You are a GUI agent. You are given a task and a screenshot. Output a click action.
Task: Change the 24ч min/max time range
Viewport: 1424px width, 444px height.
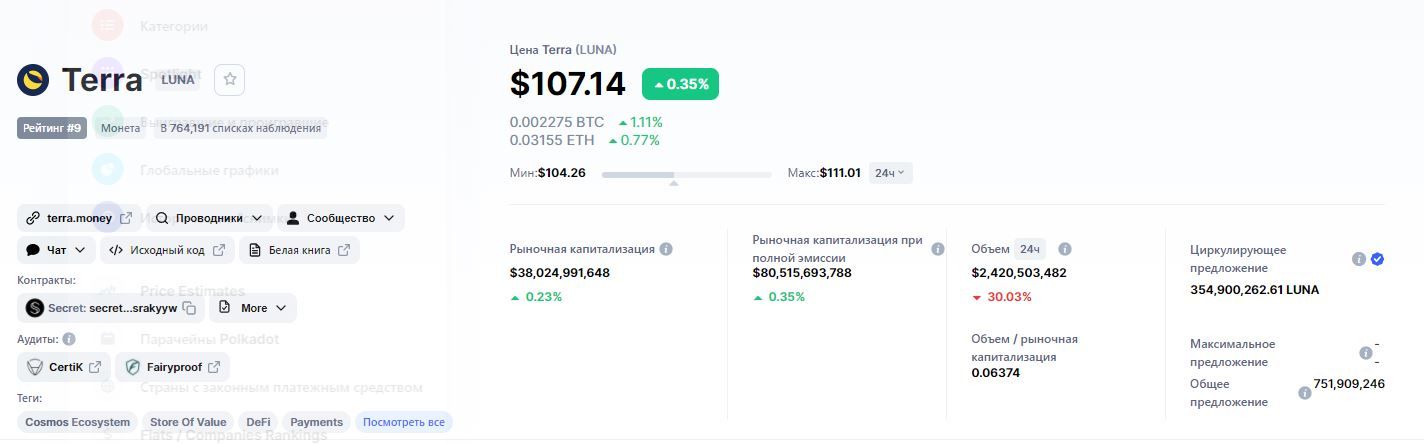coord(890,173)
